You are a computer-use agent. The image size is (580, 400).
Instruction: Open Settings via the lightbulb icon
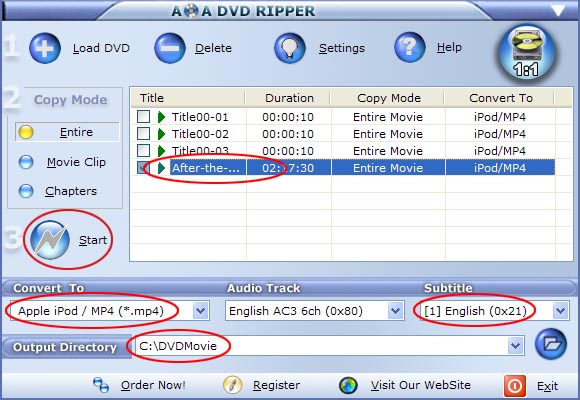click(x=290, y=48)
